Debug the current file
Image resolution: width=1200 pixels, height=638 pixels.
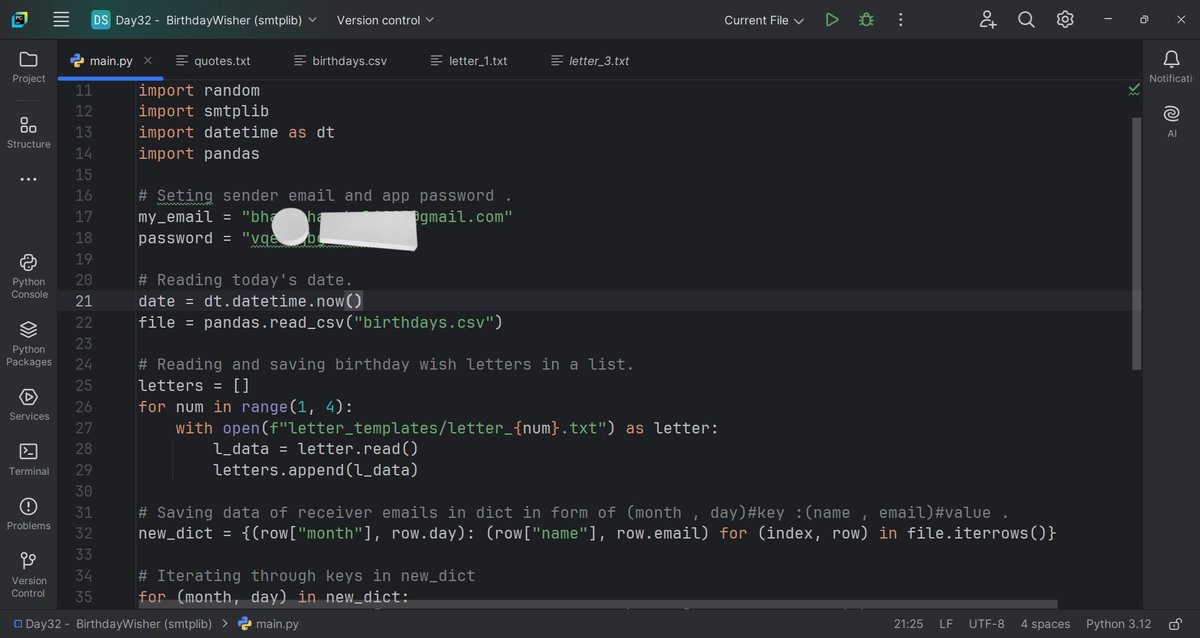(x=866, y=19)
